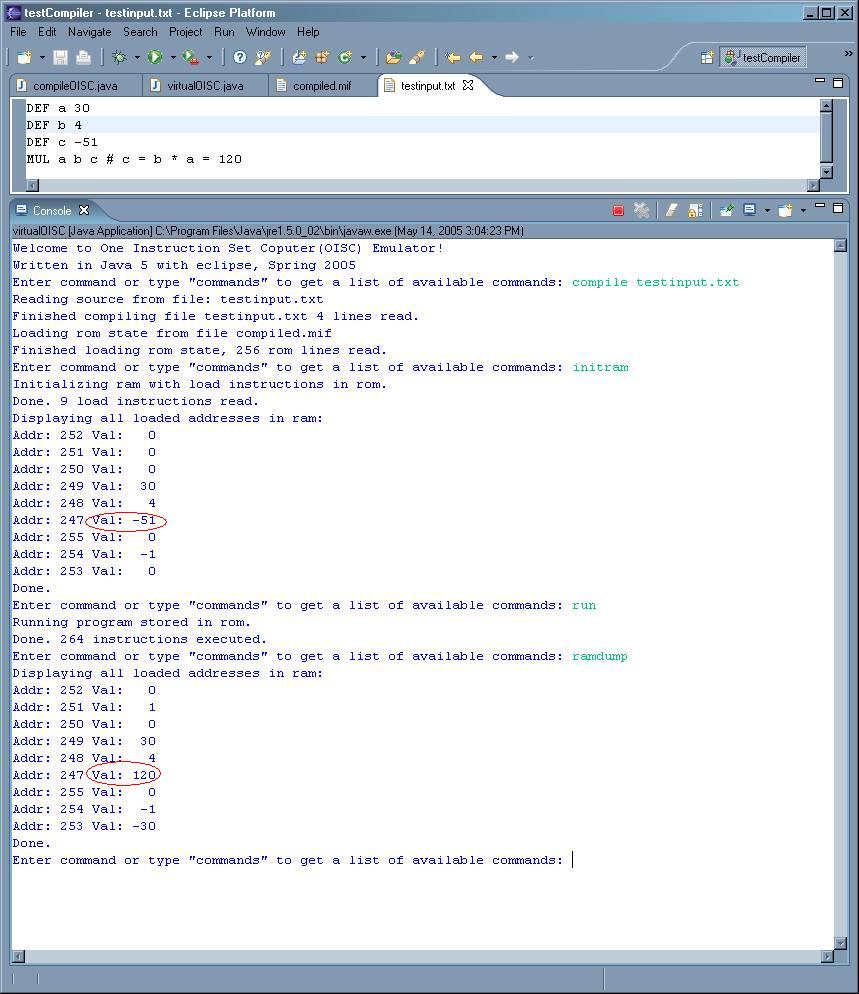
Task: Click the 'MUL a b c' line in editor
Action: (134, 159)
